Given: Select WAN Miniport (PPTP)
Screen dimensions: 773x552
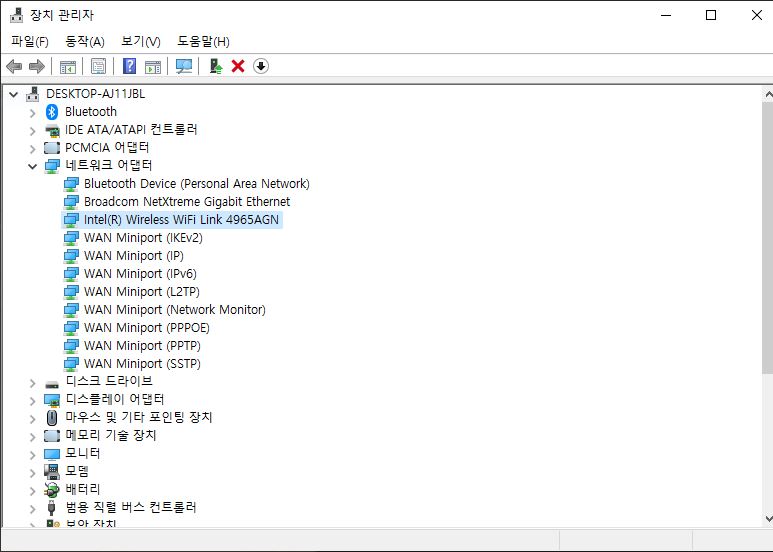Looking at the screenshot, I should (x=142, y=345).
